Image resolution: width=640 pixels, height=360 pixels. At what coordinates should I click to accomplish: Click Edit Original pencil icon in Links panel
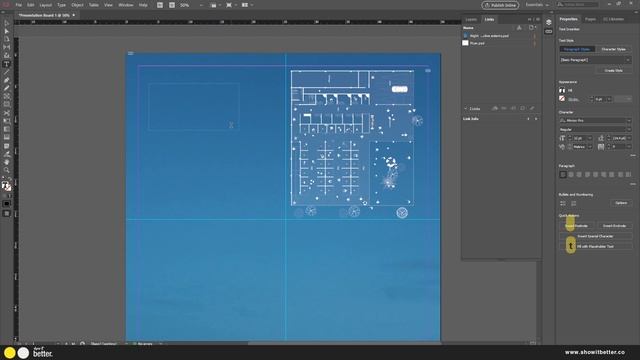532,109
